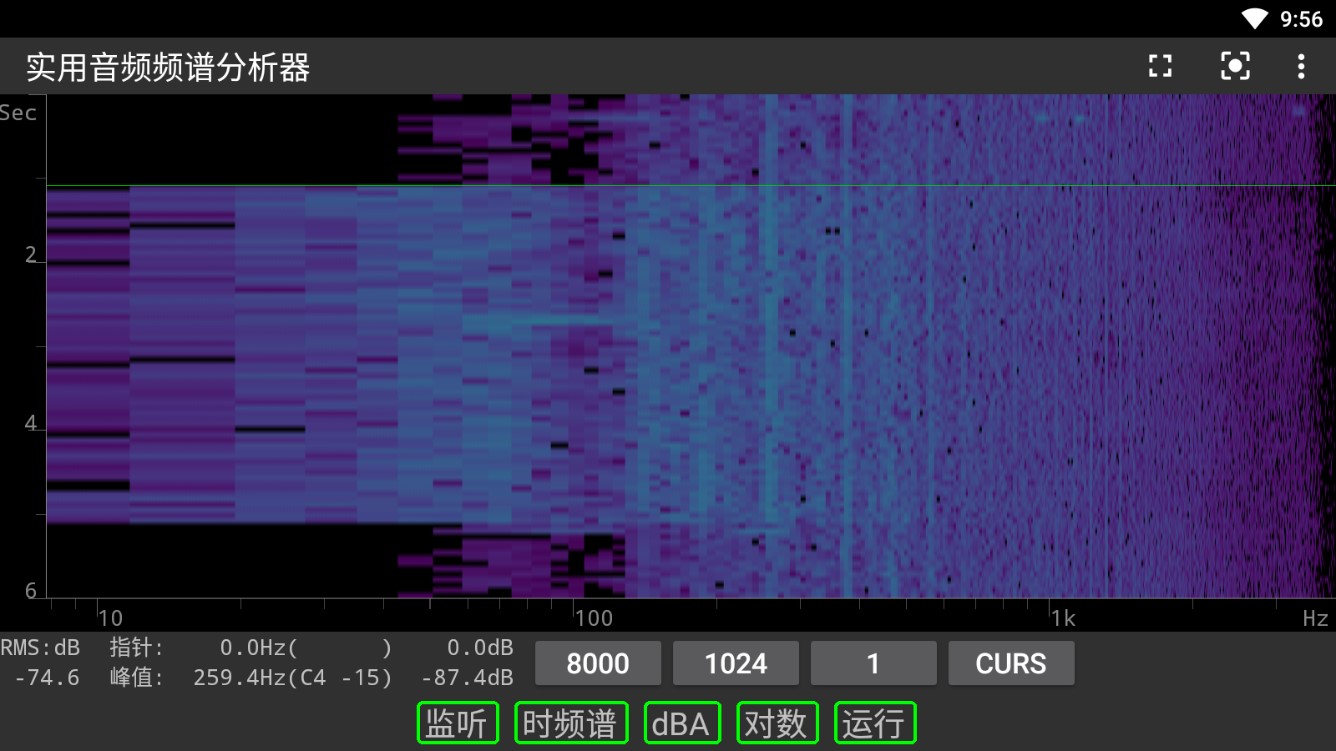This screenshot has width=1336, height=751.
Task: Toggle the 时频谱 spectrogram mode button
Action: tap(571, 723)
